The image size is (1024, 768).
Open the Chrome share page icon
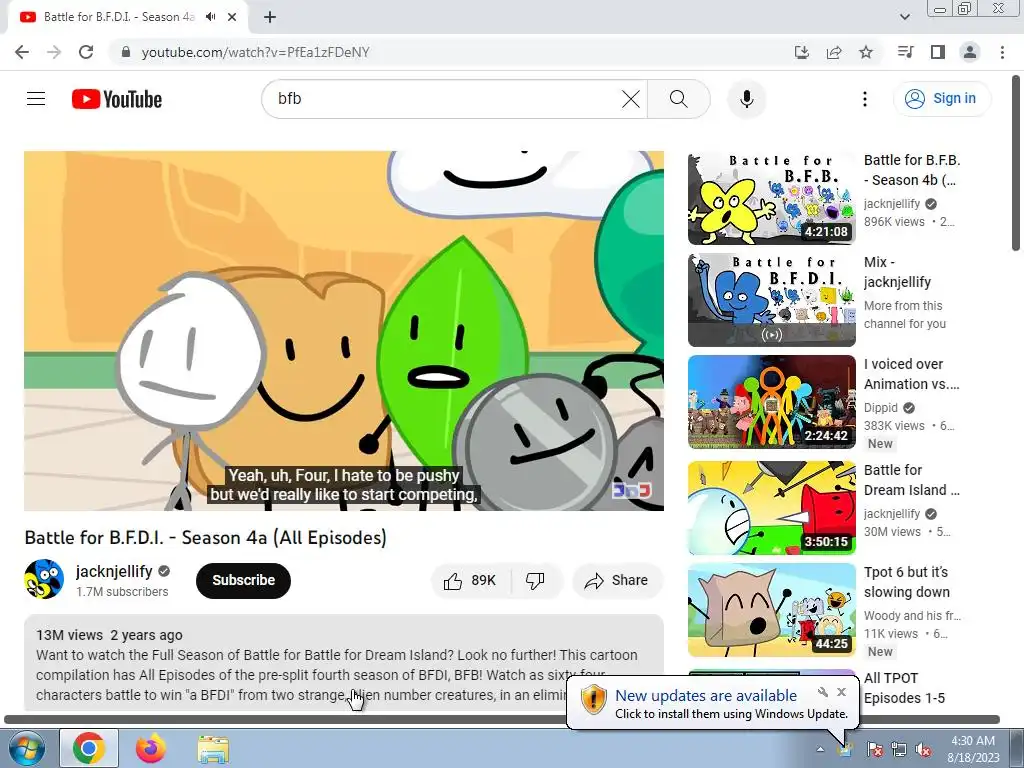(x=834, y=52)
